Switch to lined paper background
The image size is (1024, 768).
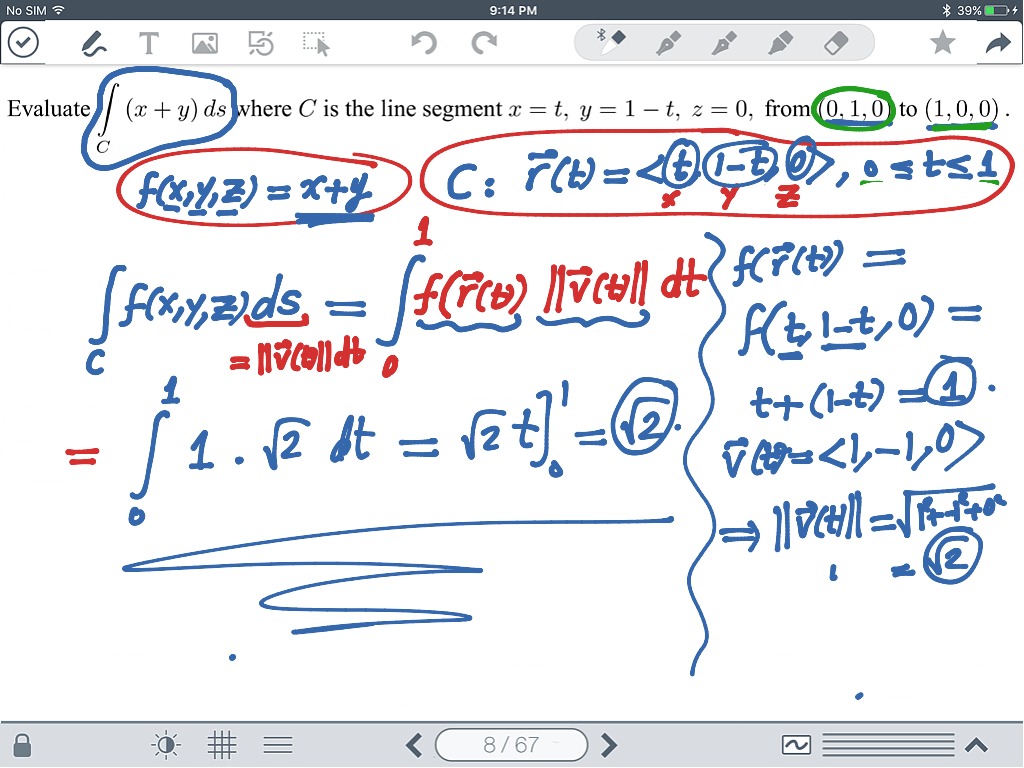(x=278, y=745)
